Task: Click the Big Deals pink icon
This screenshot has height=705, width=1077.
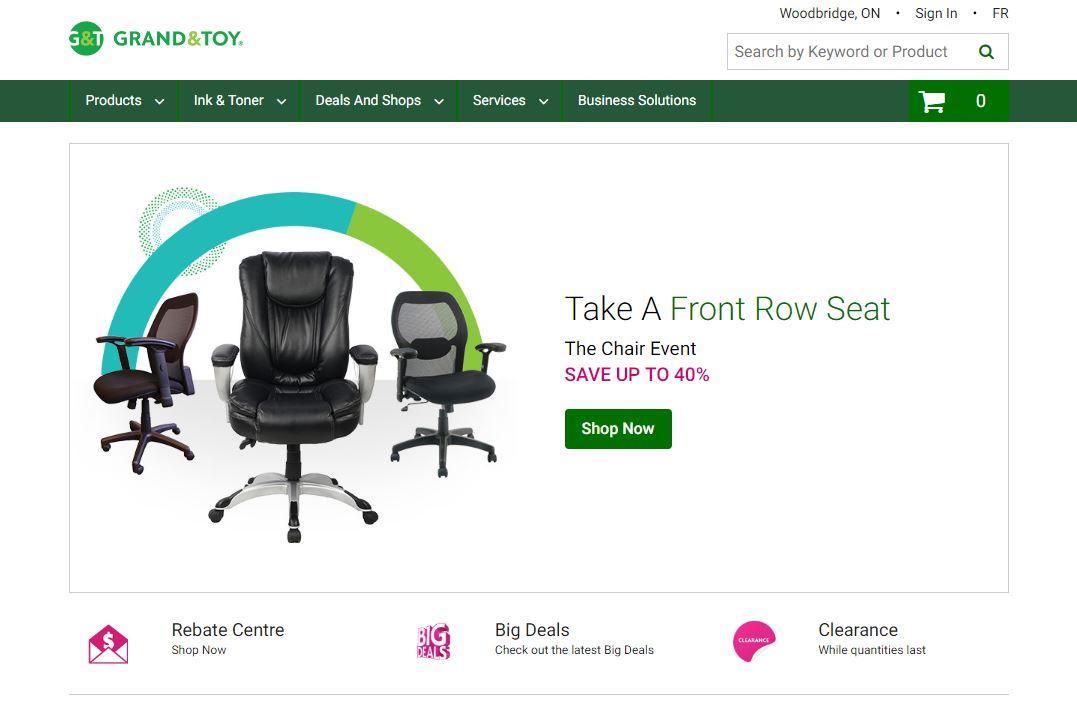Action: (x=433, y=642)
